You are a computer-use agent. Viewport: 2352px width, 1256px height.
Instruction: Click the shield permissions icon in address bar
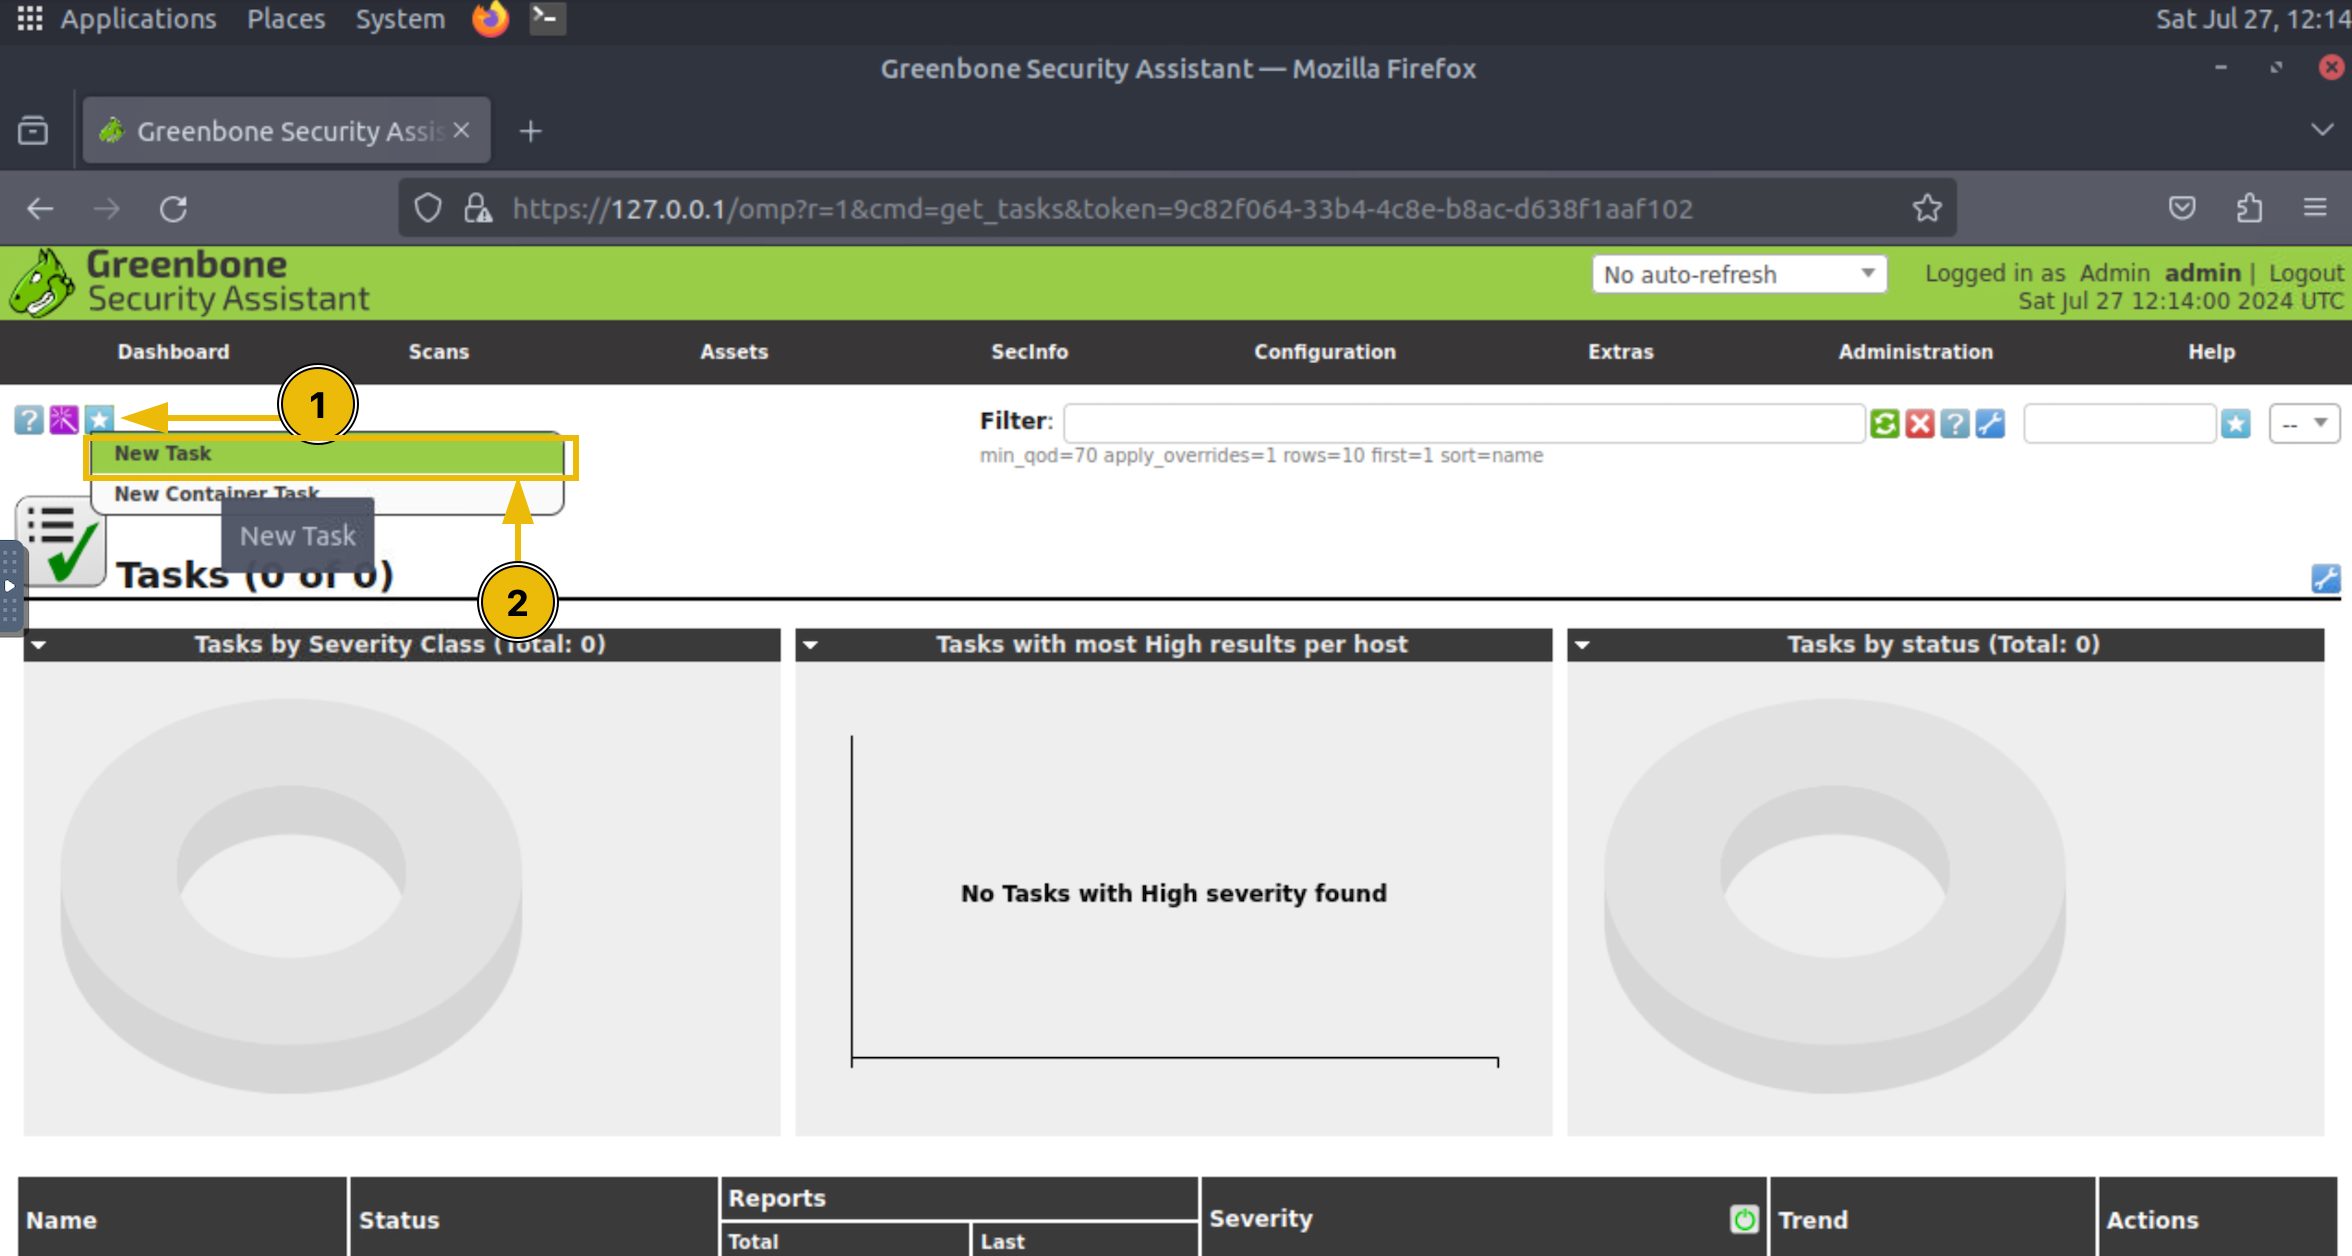pyautogui.click(x=428, y=208)
